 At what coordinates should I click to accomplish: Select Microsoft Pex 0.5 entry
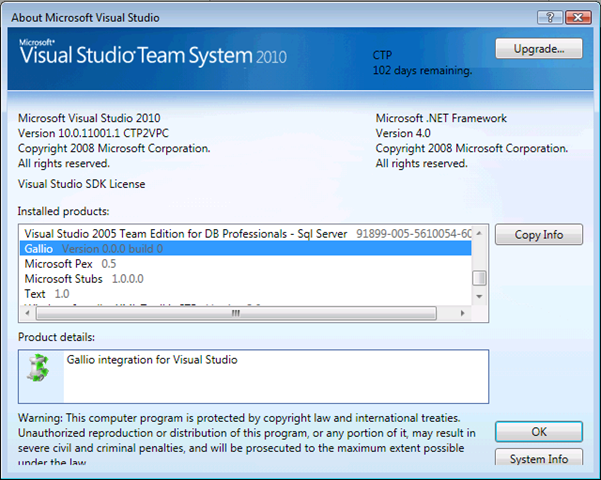(245, 264)
